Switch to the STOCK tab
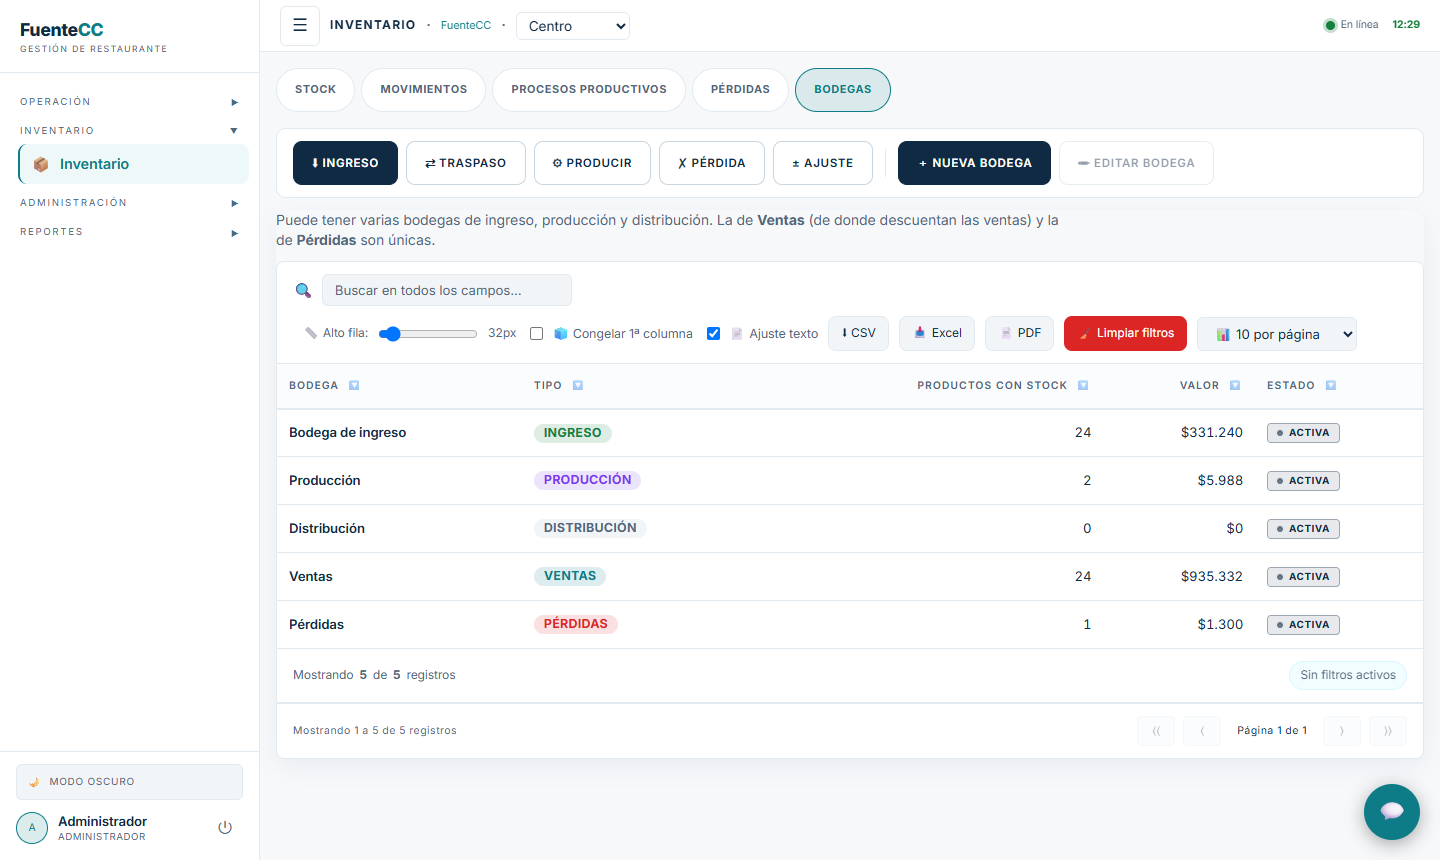This screenshot has width=1440, height=860. tap(315, 90)
